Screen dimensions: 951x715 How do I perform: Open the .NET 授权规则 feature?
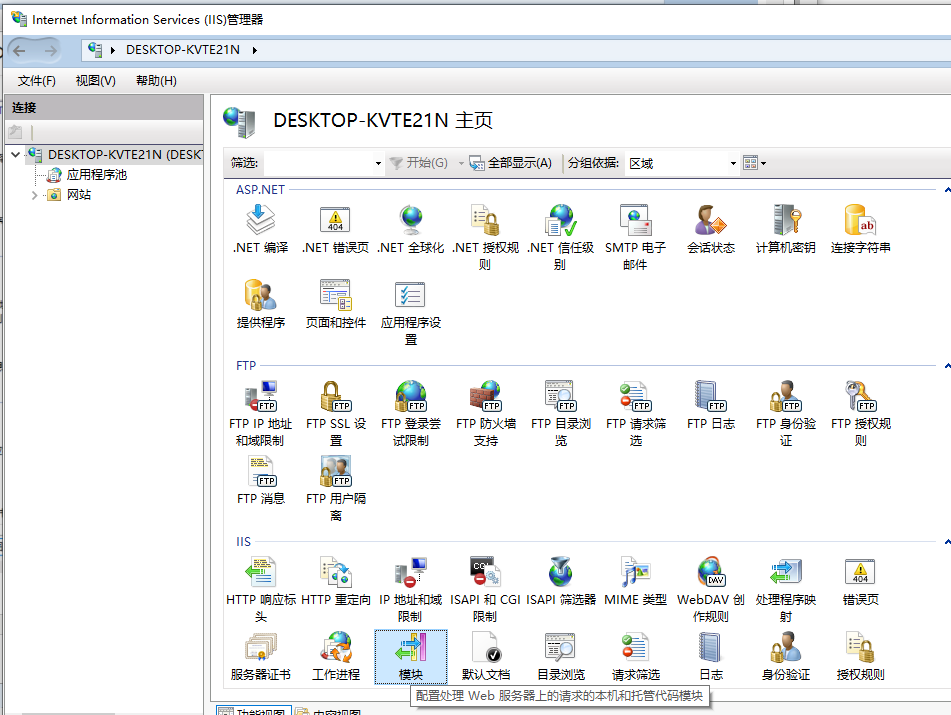tap(485, 238)
